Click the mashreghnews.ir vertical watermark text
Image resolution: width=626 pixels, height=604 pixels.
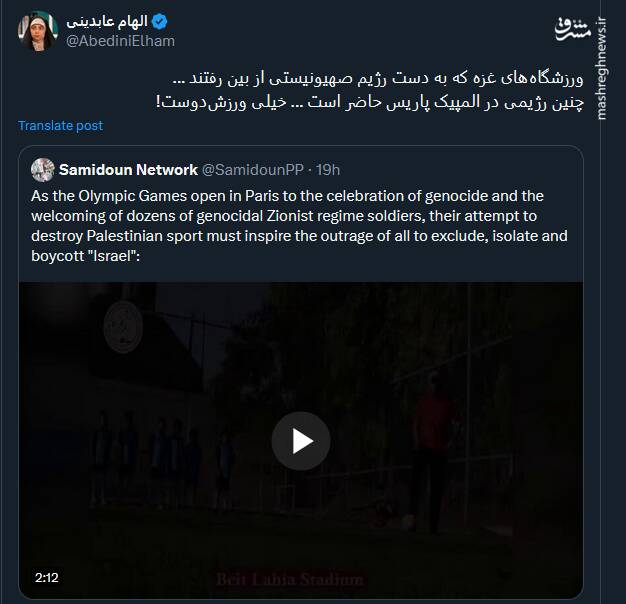(x=602, y=69)
